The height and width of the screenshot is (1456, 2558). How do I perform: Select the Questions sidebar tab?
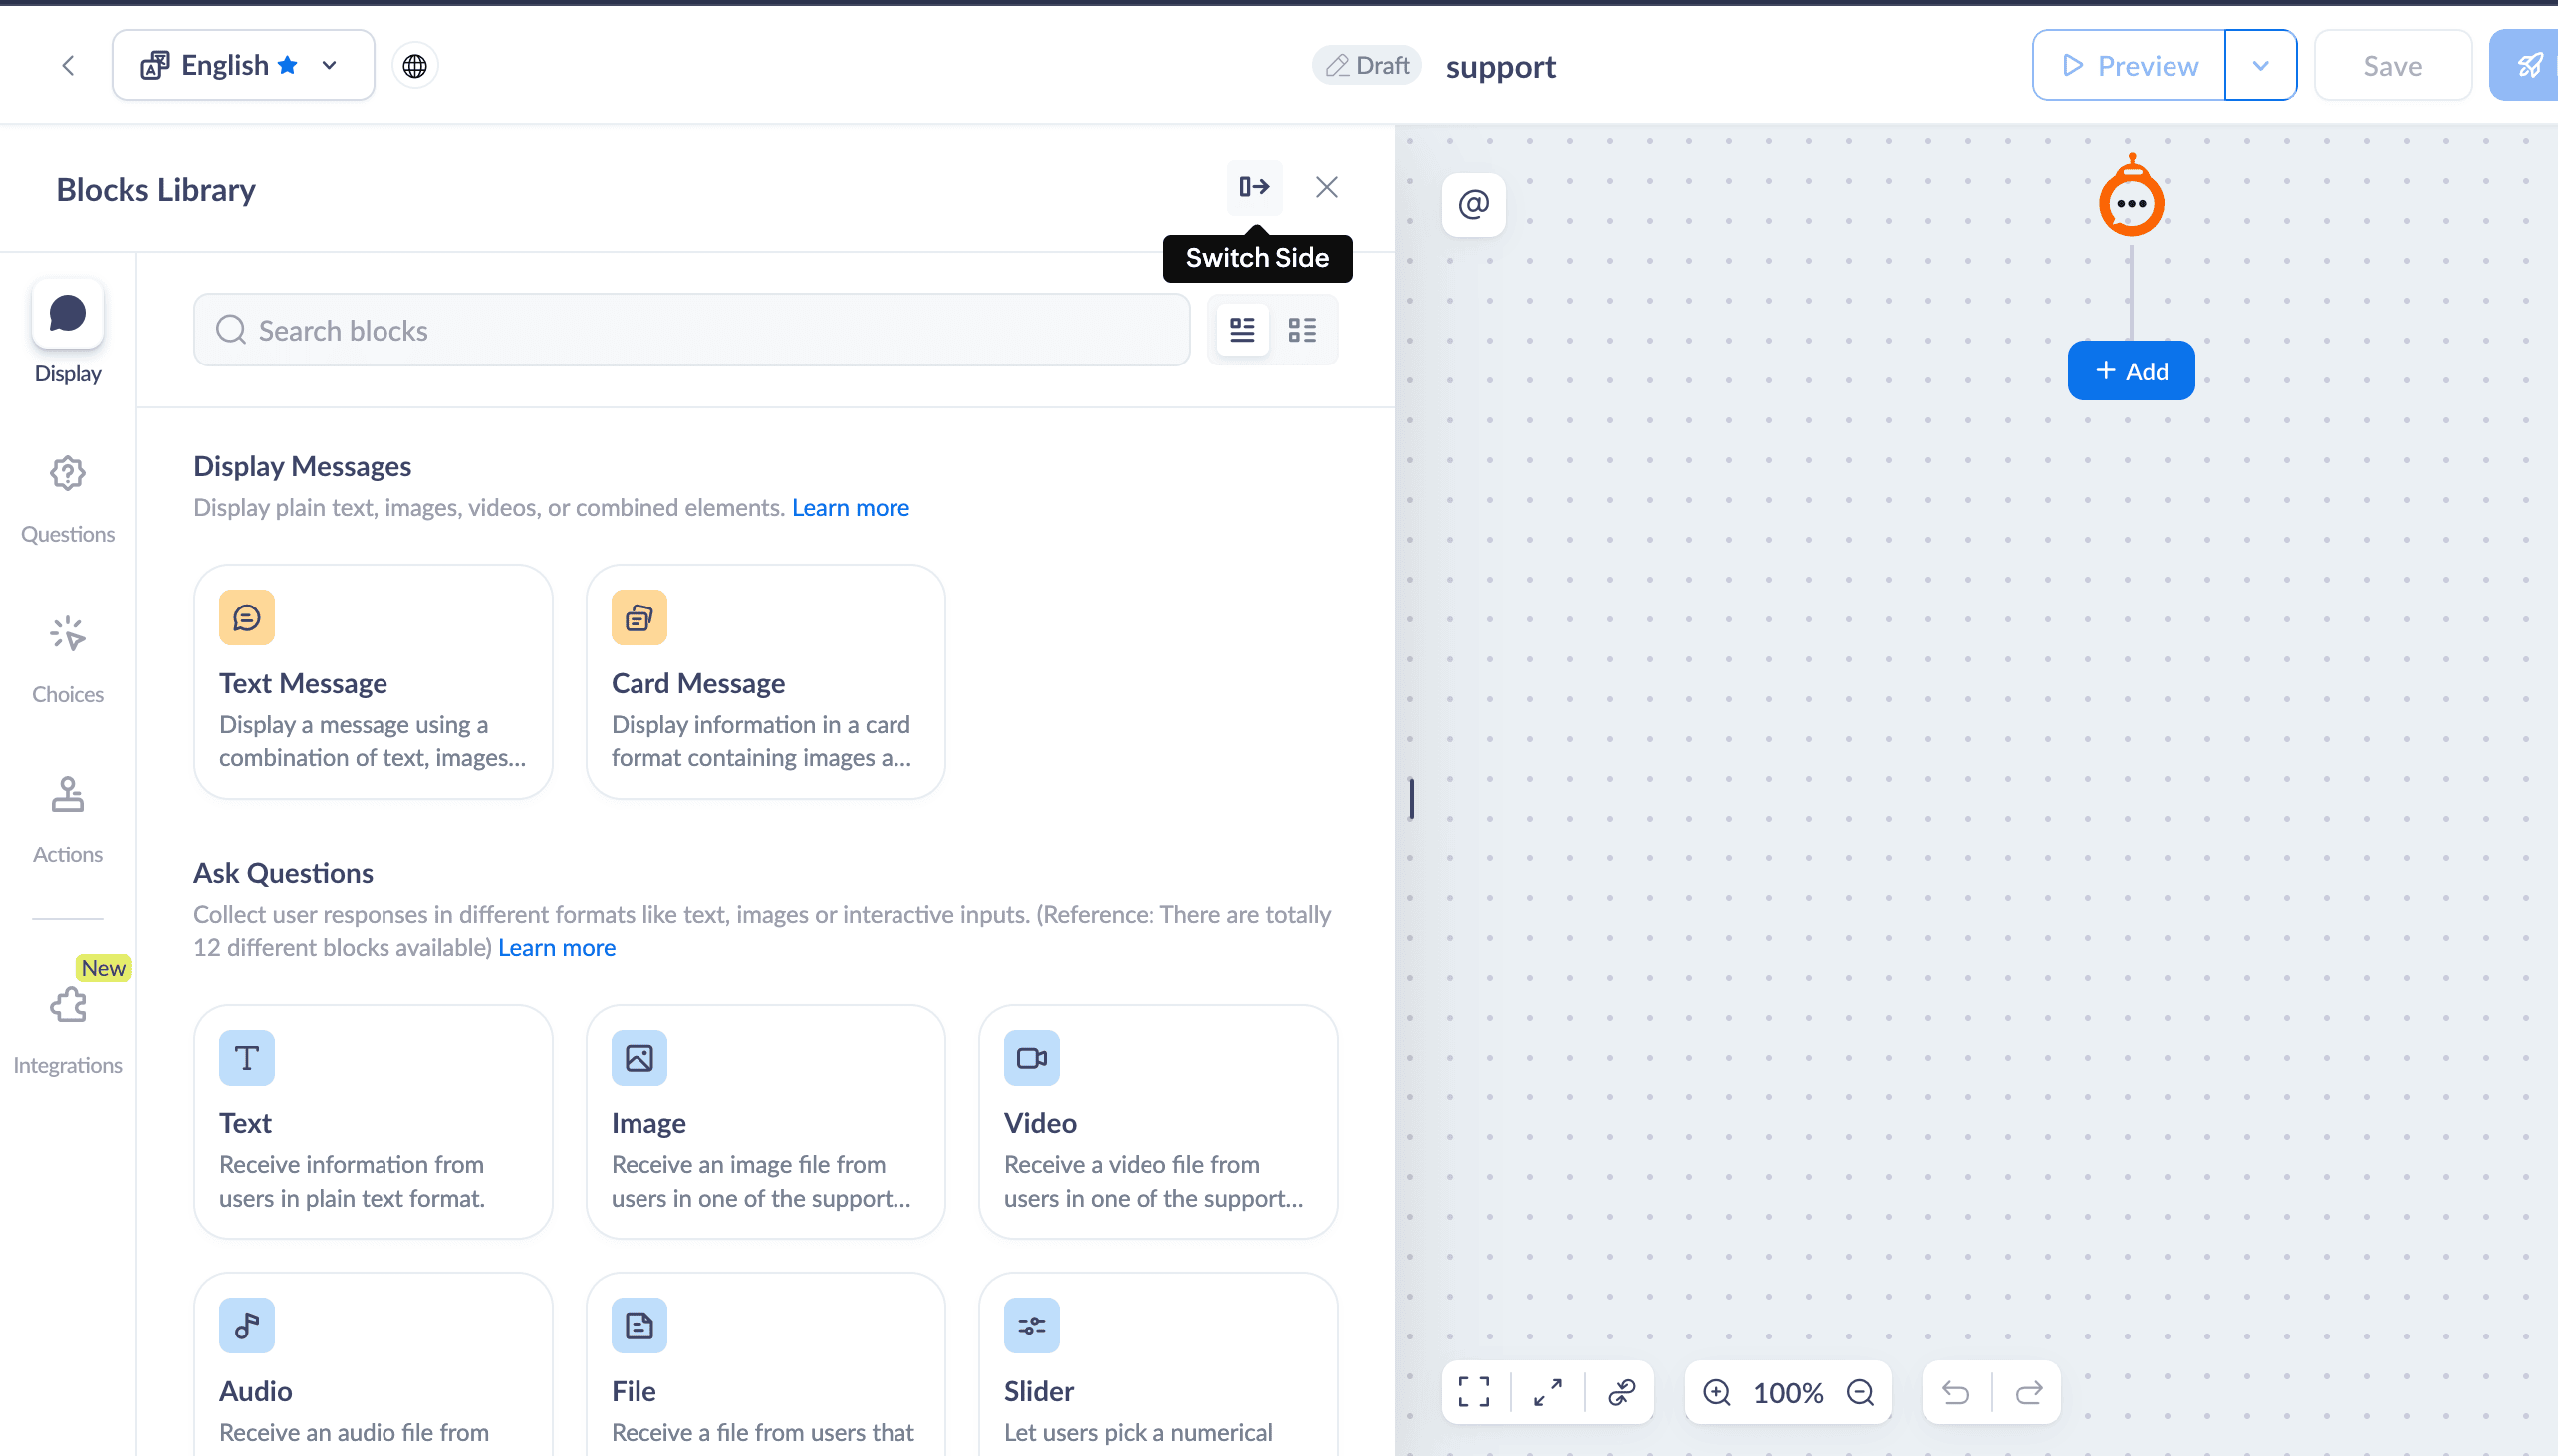[67, 498]
